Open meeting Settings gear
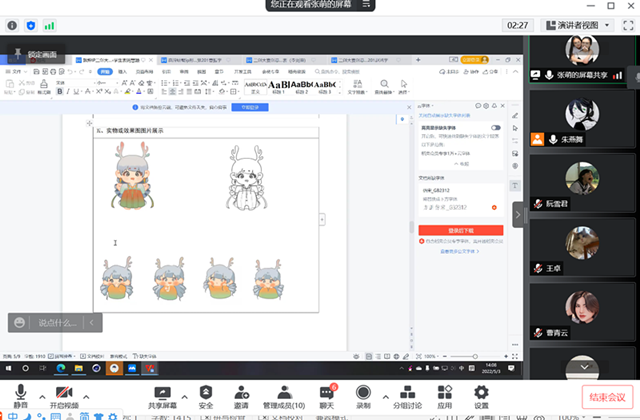The image size is (640, 420). [481, 394]
